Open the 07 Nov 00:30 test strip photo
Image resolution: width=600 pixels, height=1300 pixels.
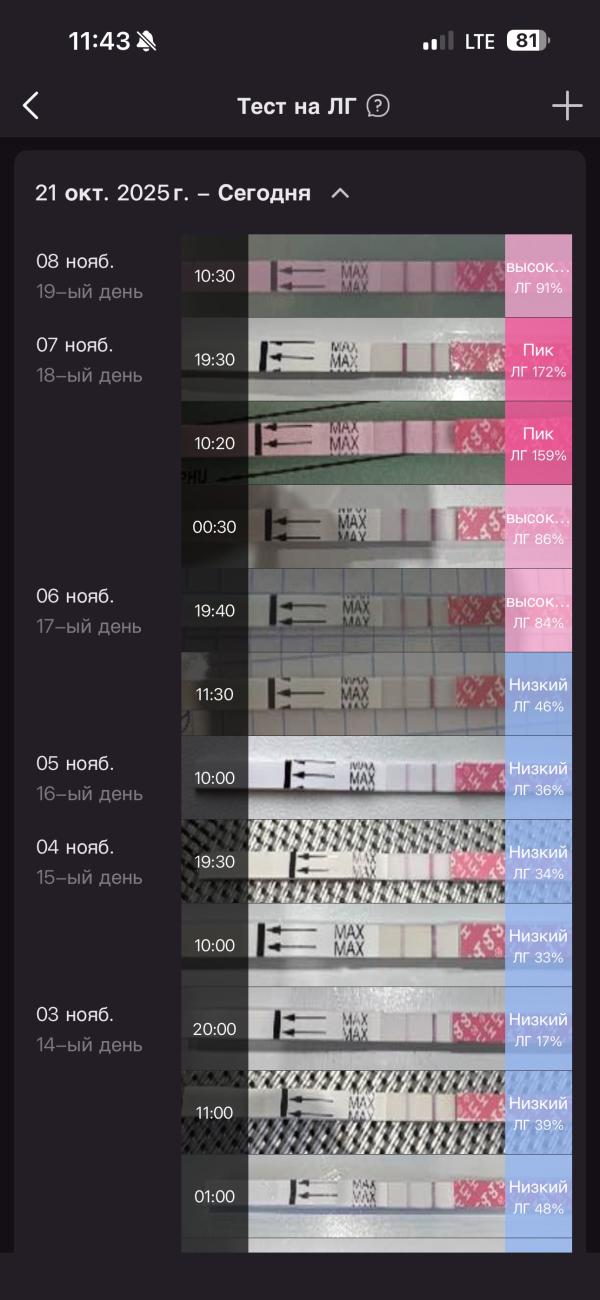click(x=376, y=527)
